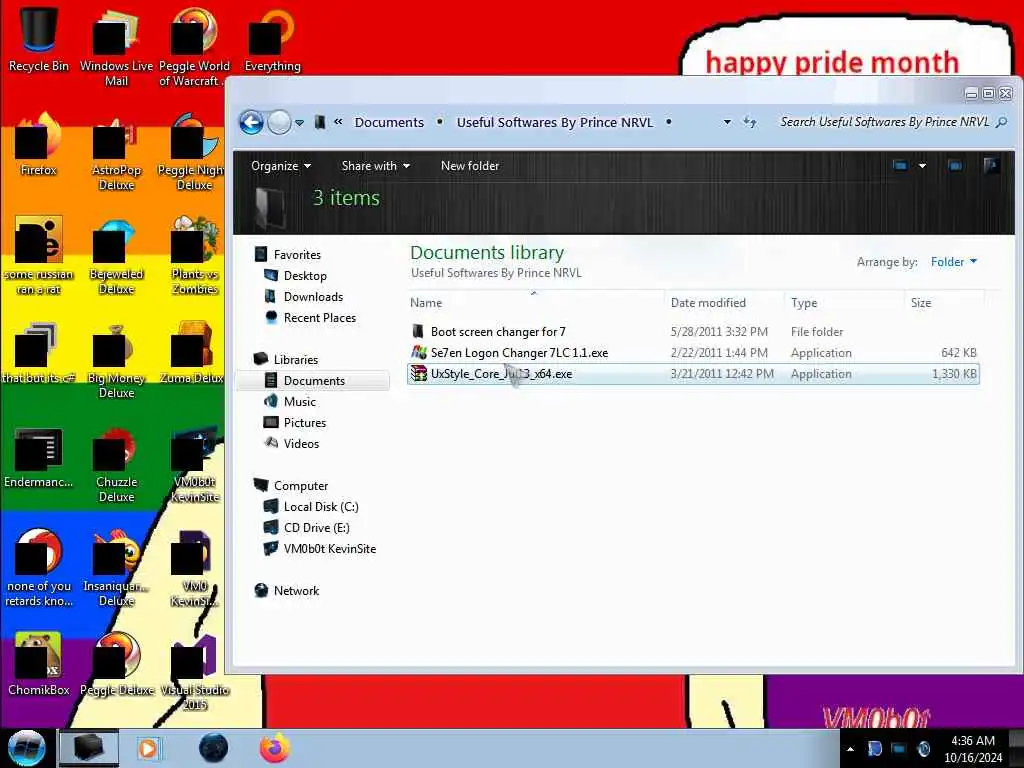Screen dimensions: 1024x768
Task: Open AstroPop Deluxe desktop shortcut
Action: [x=116, y=152]
